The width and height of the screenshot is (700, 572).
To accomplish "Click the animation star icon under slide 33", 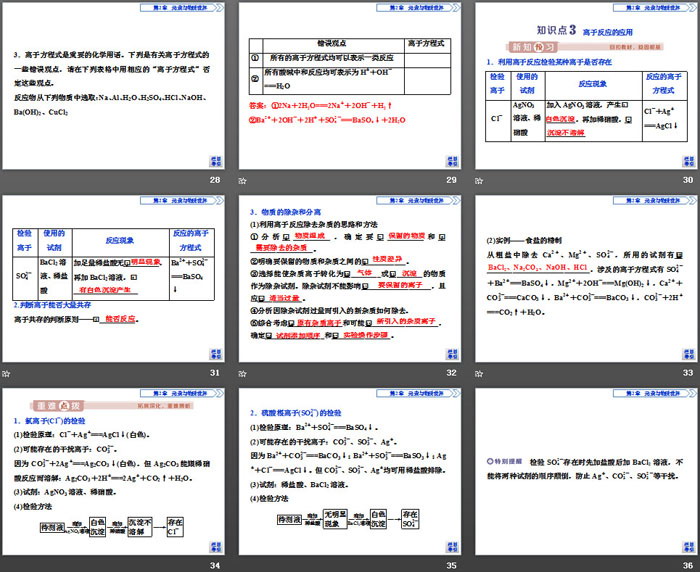I will pos(479,374).
